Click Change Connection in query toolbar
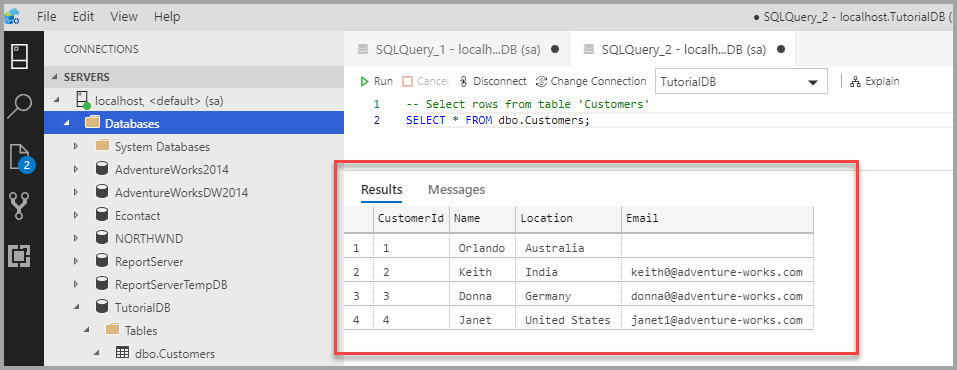This screenshot has width=957, height=370. coord(591,81)
